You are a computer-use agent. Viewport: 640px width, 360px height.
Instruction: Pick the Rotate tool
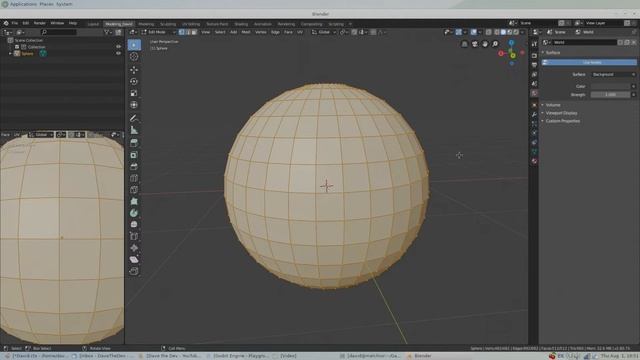(x=134, y=82)
